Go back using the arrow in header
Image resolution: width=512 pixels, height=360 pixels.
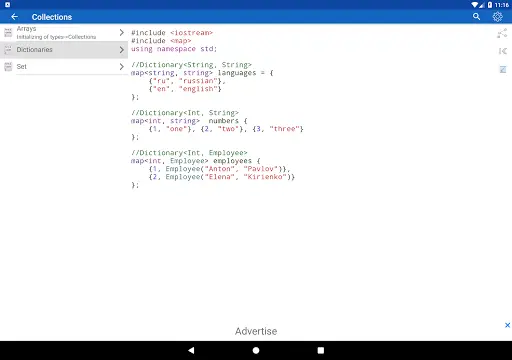coord(14,17)
